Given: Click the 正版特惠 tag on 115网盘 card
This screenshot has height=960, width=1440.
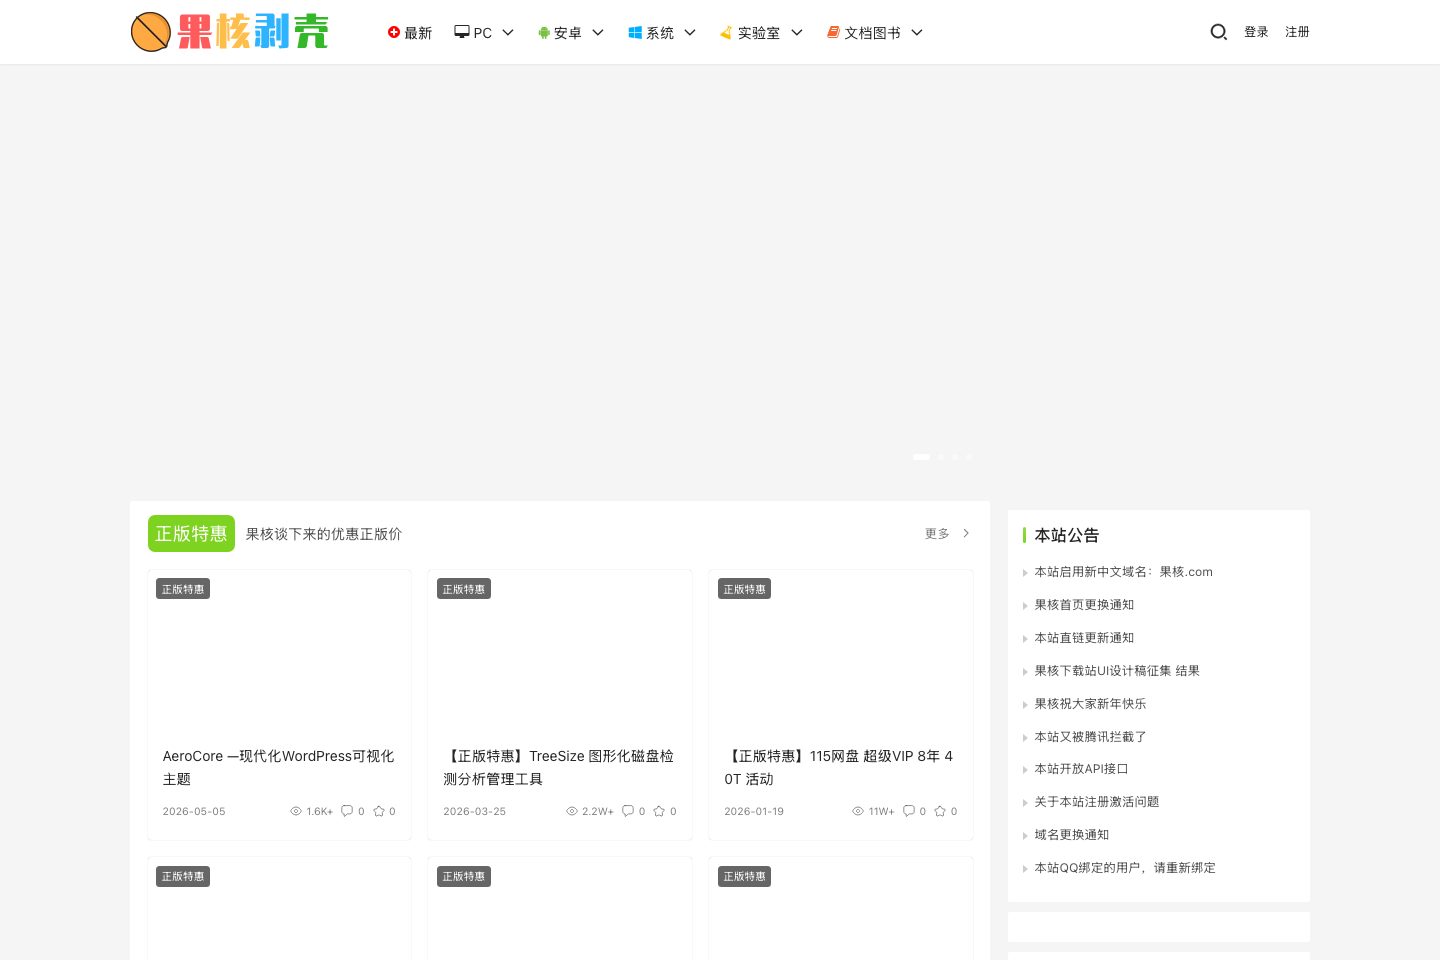Looking at the screenshot, I should click(x=745, y=589).
